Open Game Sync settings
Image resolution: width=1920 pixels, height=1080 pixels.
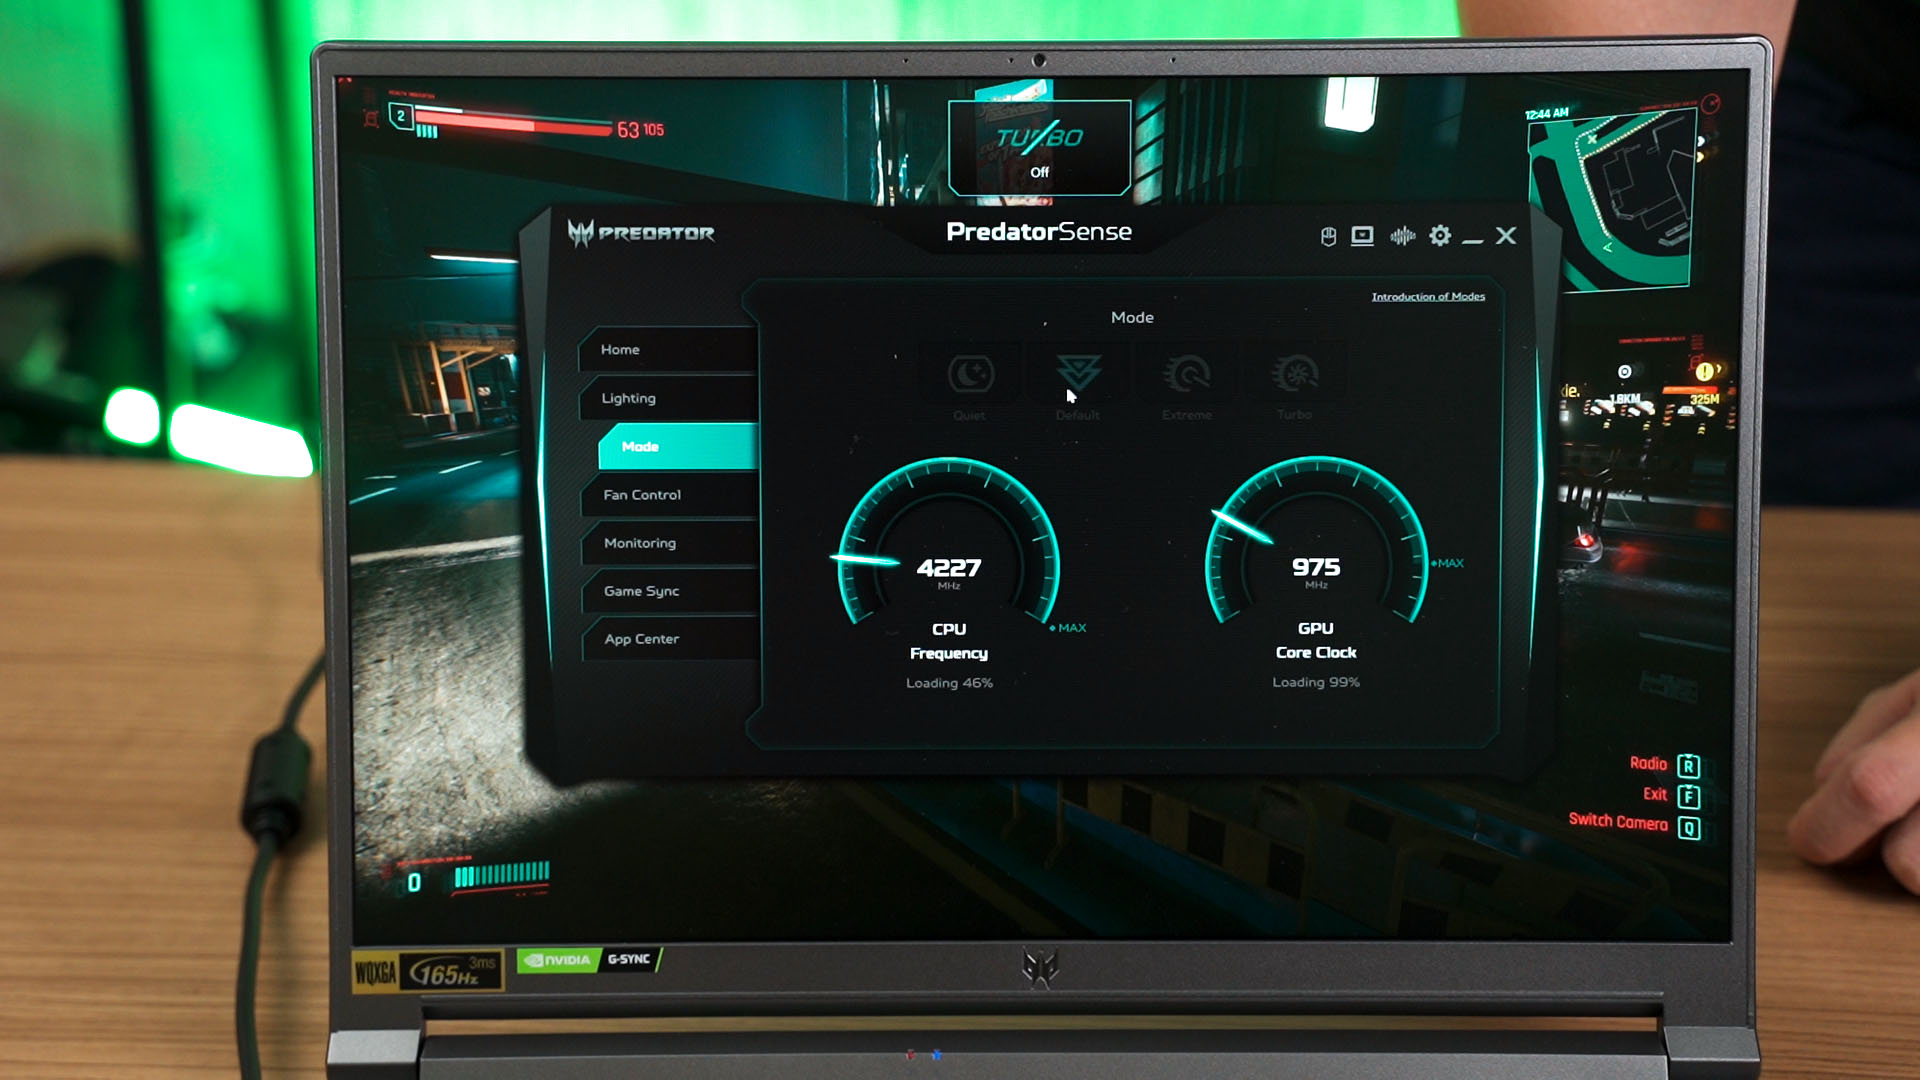click(670, 591)
